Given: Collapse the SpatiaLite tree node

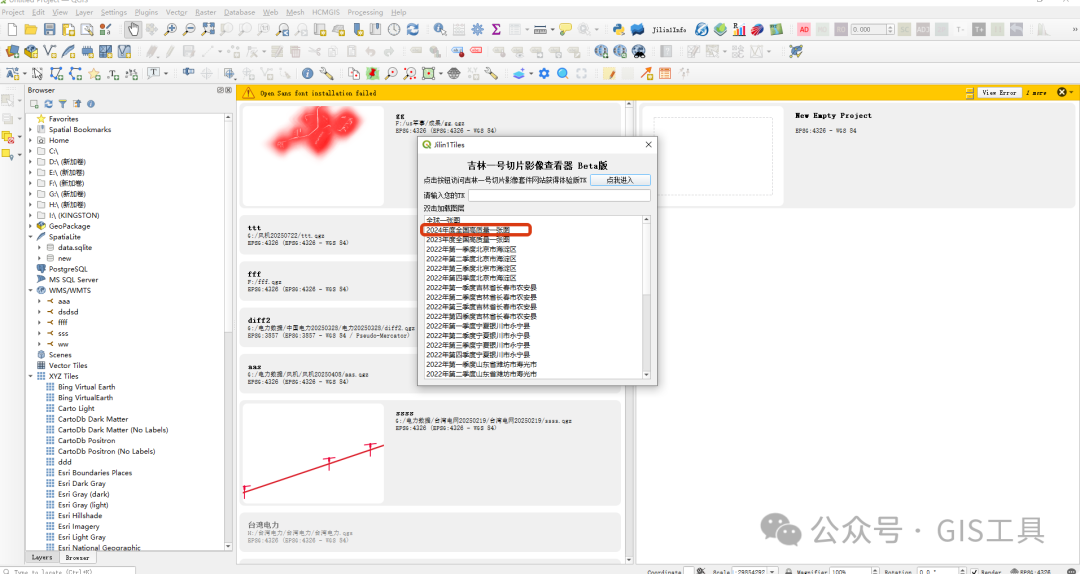Looking at the screenshot, I should click(30, 237).
